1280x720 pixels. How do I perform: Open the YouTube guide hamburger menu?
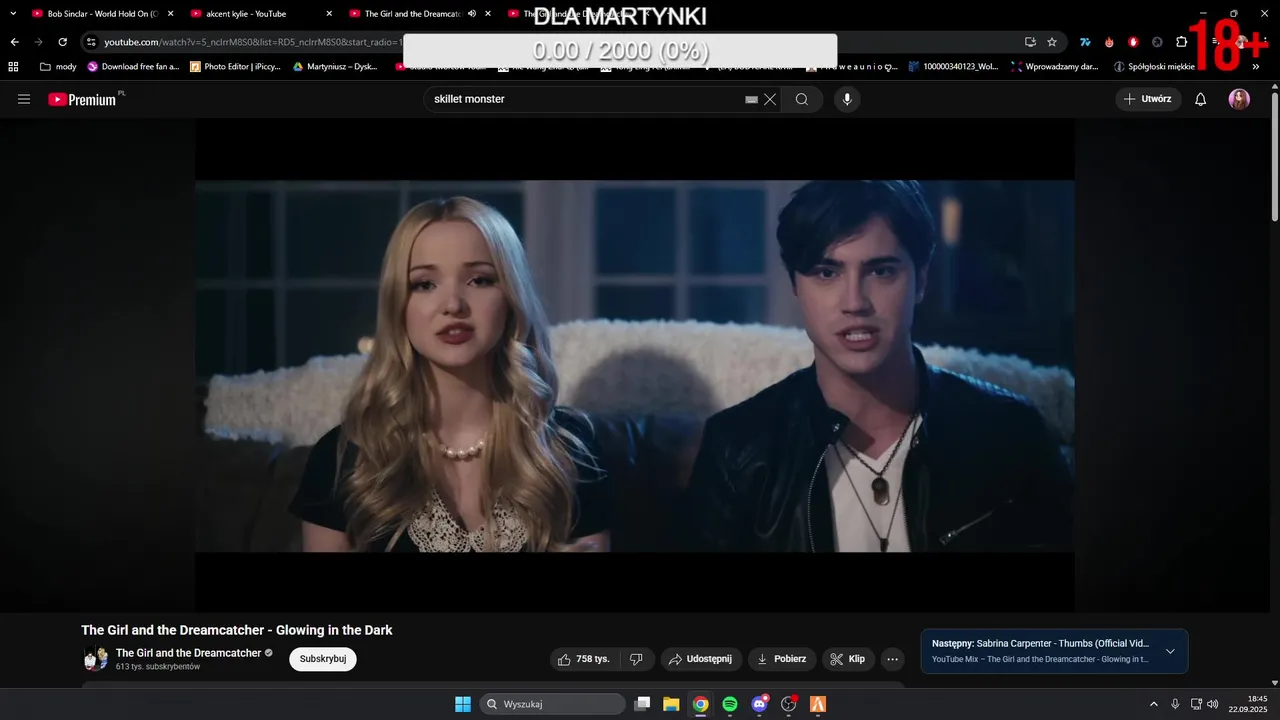click(x=24, y=99)
